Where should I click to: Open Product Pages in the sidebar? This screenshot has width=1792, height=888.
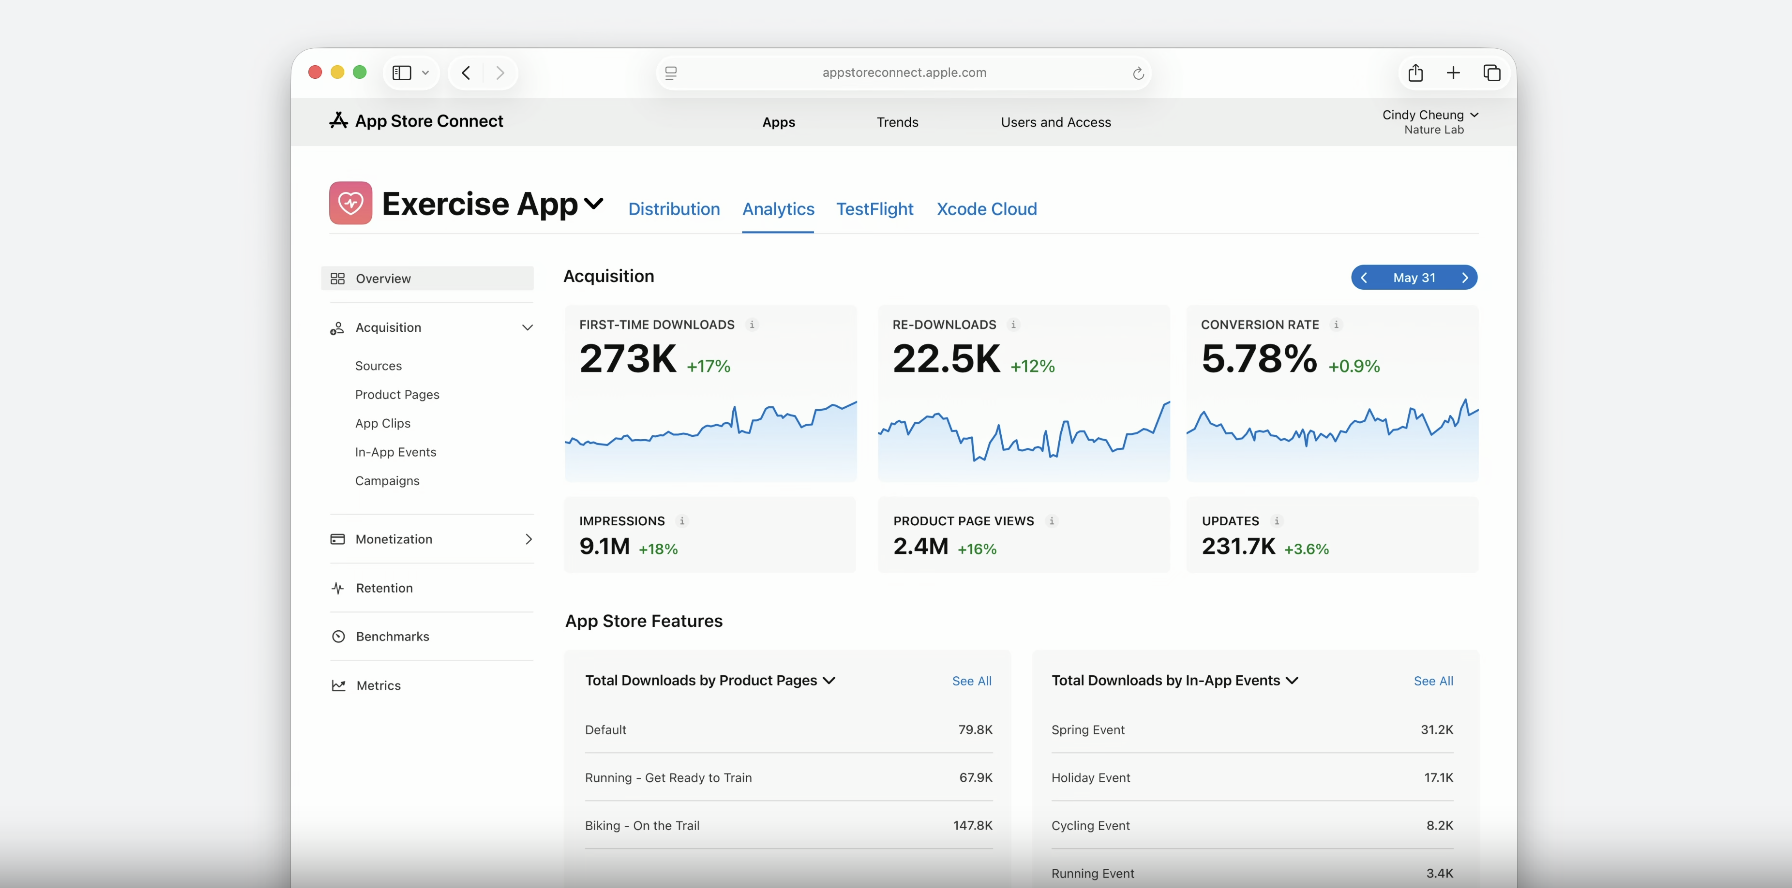(397, 395)
